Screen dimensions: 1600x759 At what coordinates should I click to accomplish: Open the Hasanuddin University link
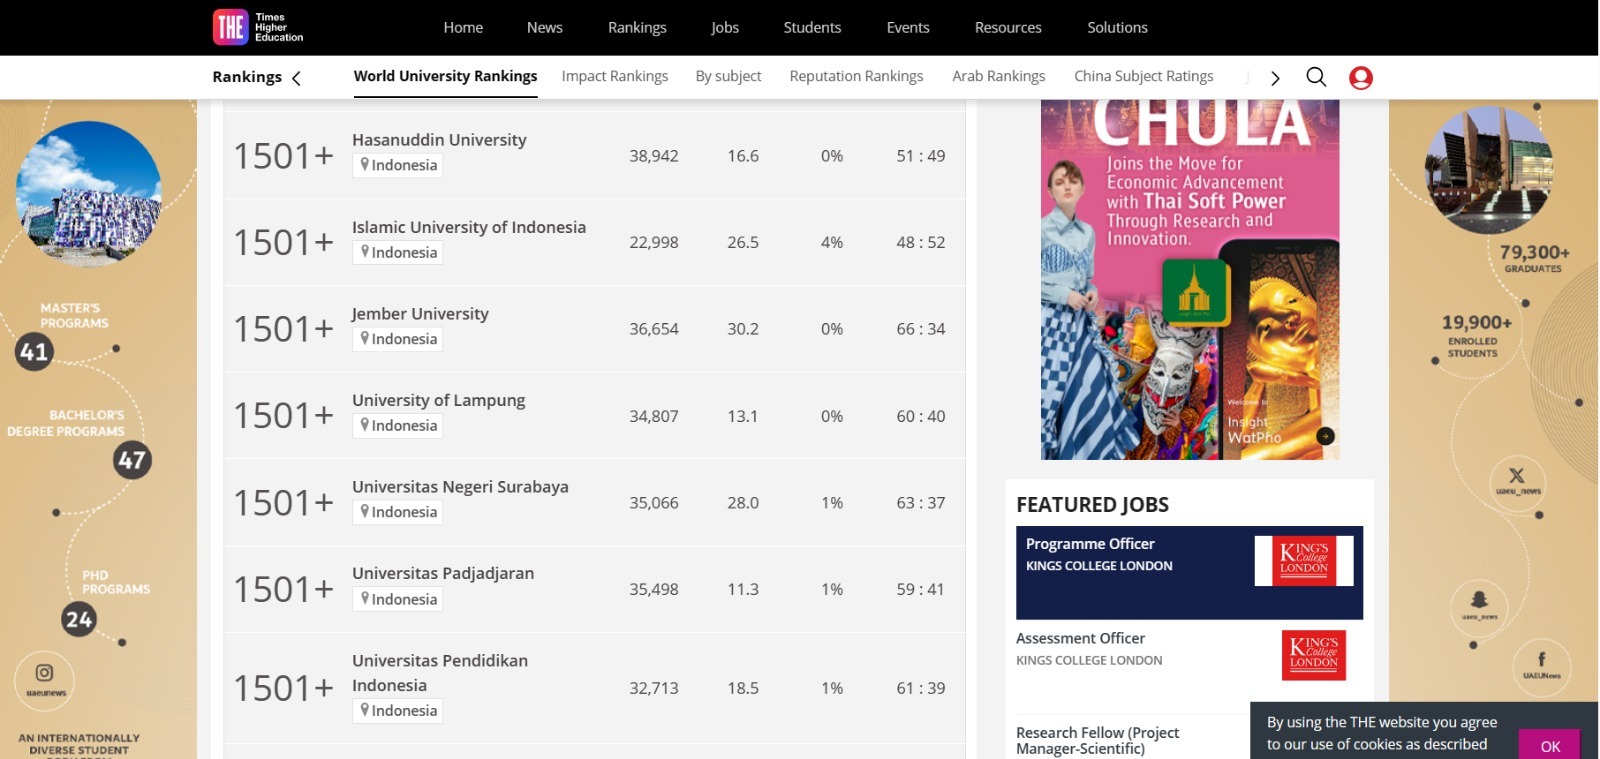click(x=439, y=140)
